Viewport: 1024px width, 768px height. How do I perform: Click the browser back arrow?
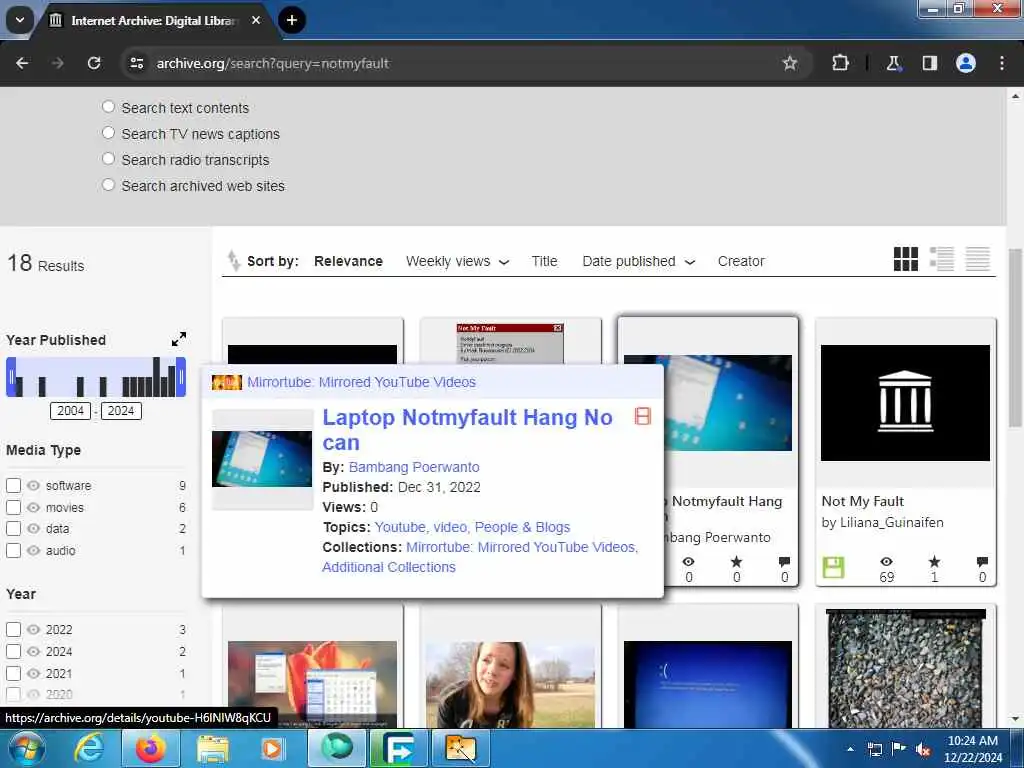coord(22,63)
